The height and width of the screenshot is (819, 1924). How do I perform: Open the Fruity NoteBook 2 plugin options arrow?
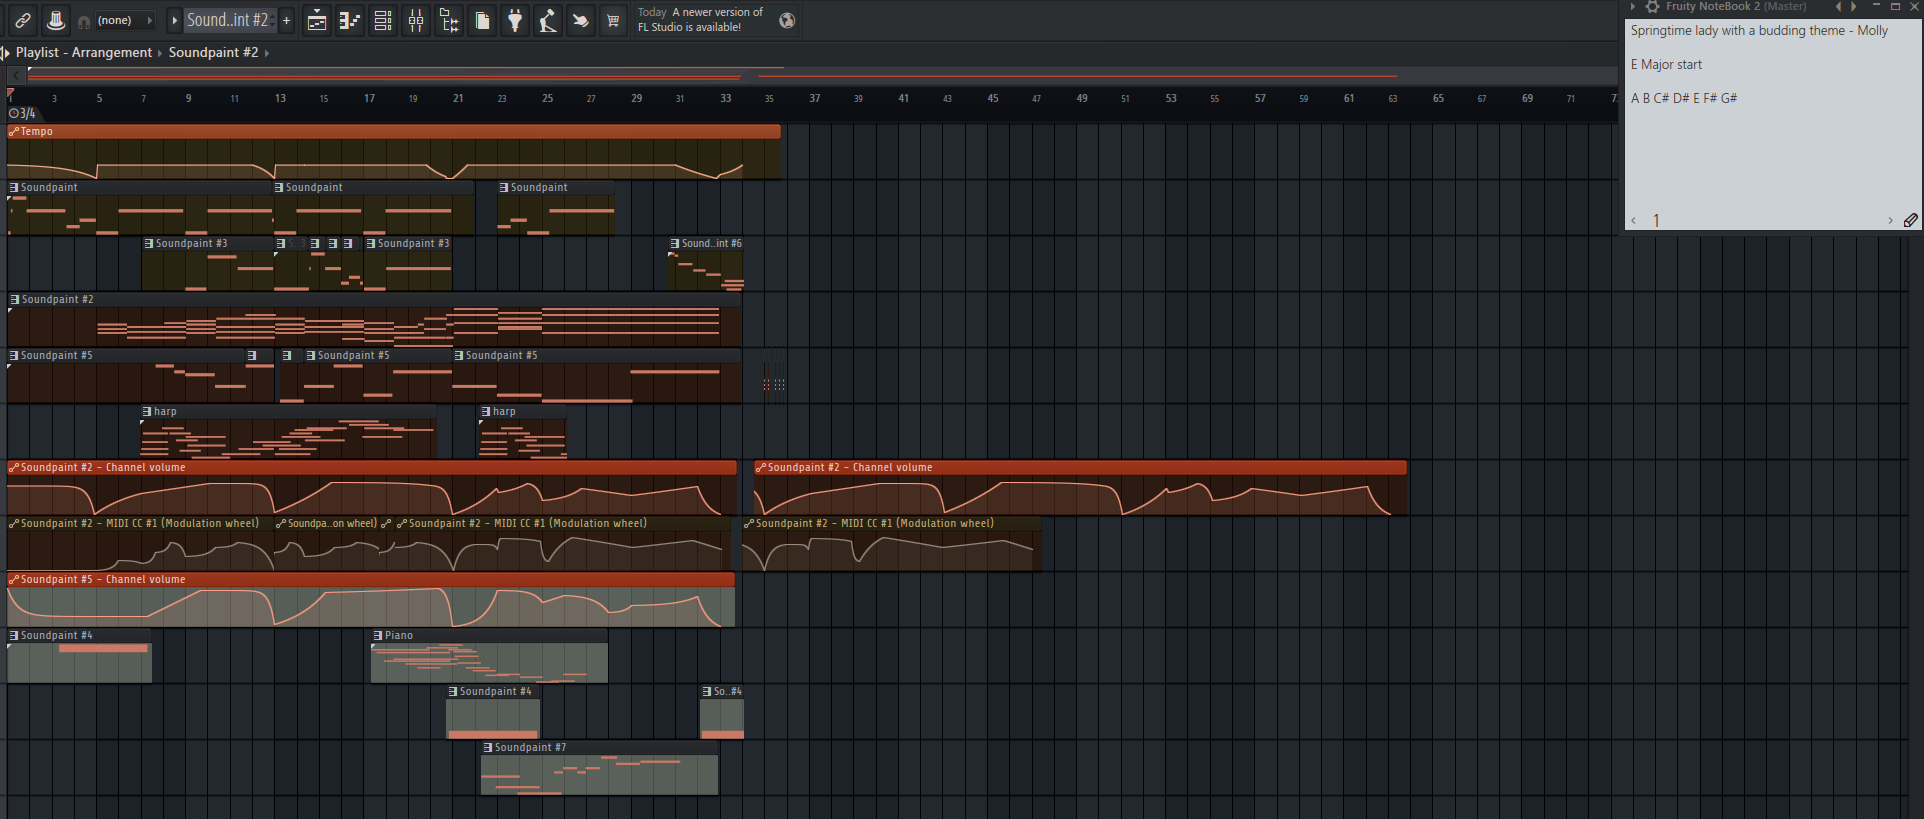pyautogui.click(x=1633, y=6)
